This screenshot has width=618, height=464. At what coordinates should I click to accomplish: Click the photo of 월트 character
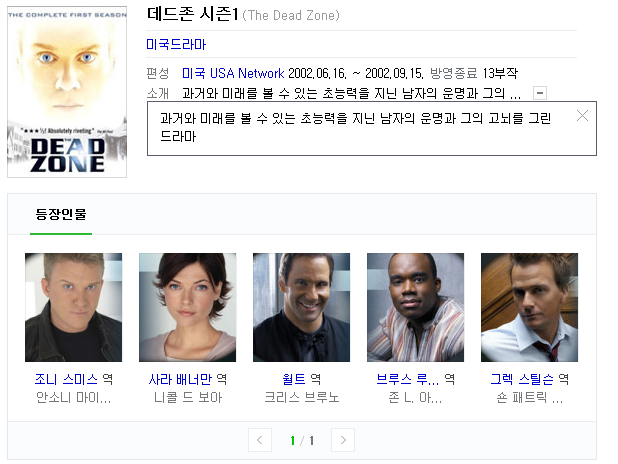tap(302, 307)
